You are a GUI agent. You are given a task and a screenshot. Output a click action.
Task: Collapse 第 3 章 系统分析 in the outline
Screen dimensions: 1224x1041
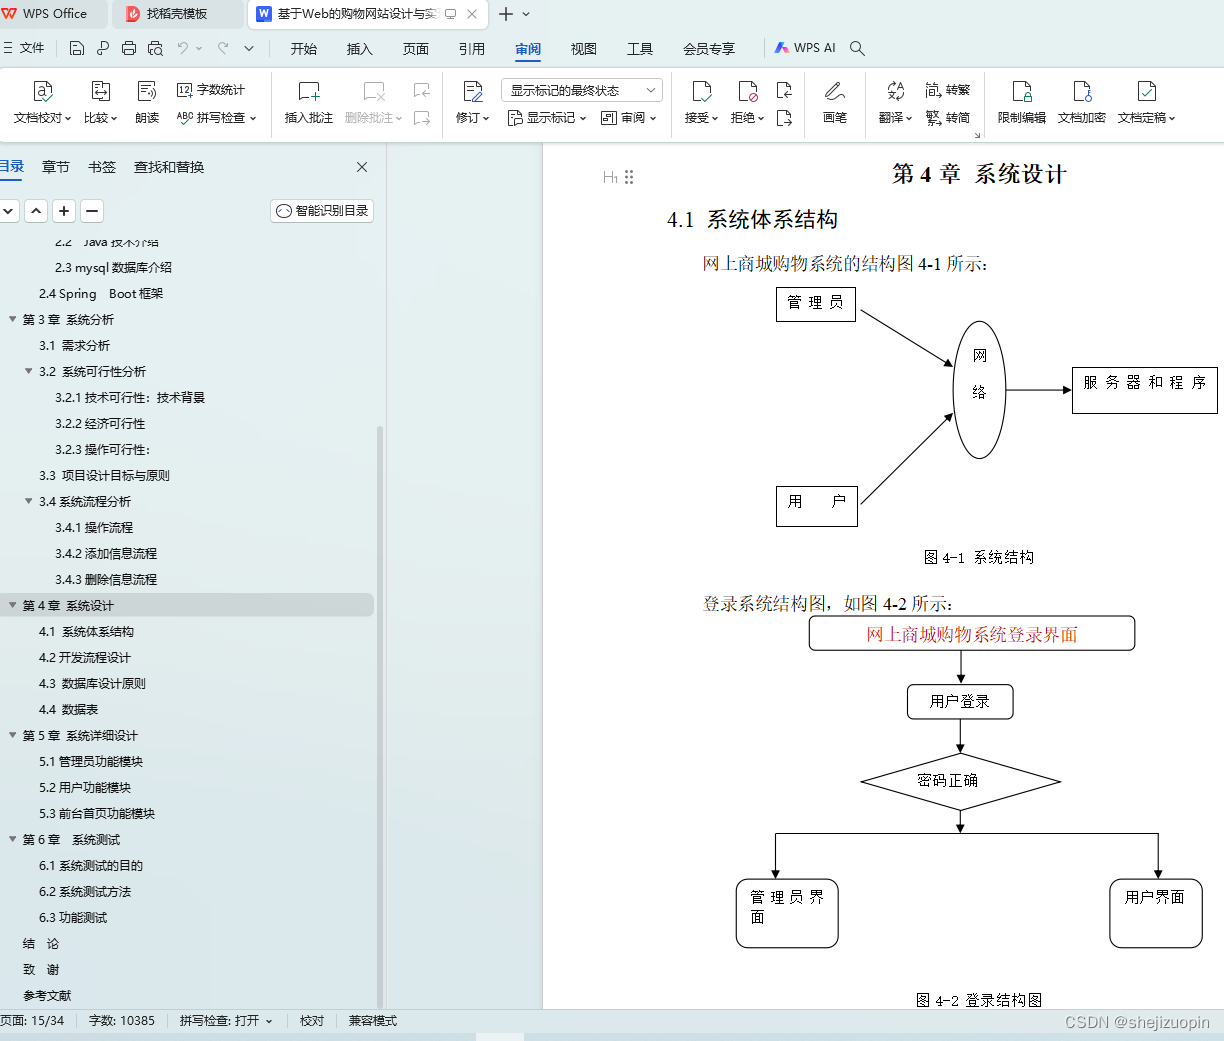point(10,319)
